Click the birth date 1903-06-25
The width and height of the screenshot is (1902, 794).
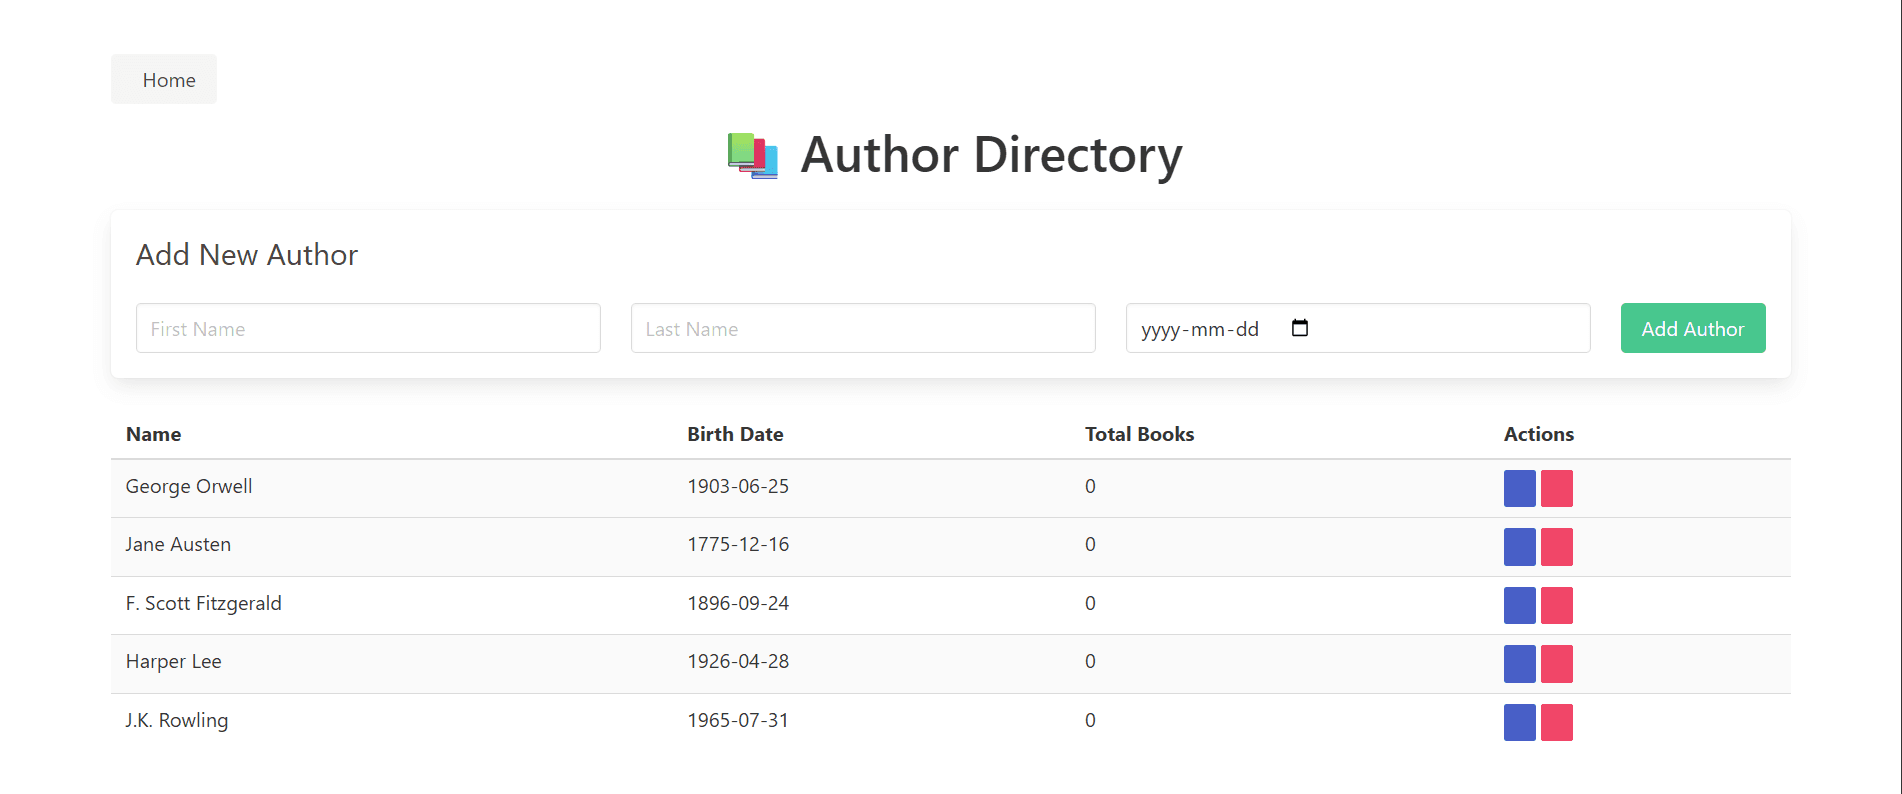click(738, 487)
